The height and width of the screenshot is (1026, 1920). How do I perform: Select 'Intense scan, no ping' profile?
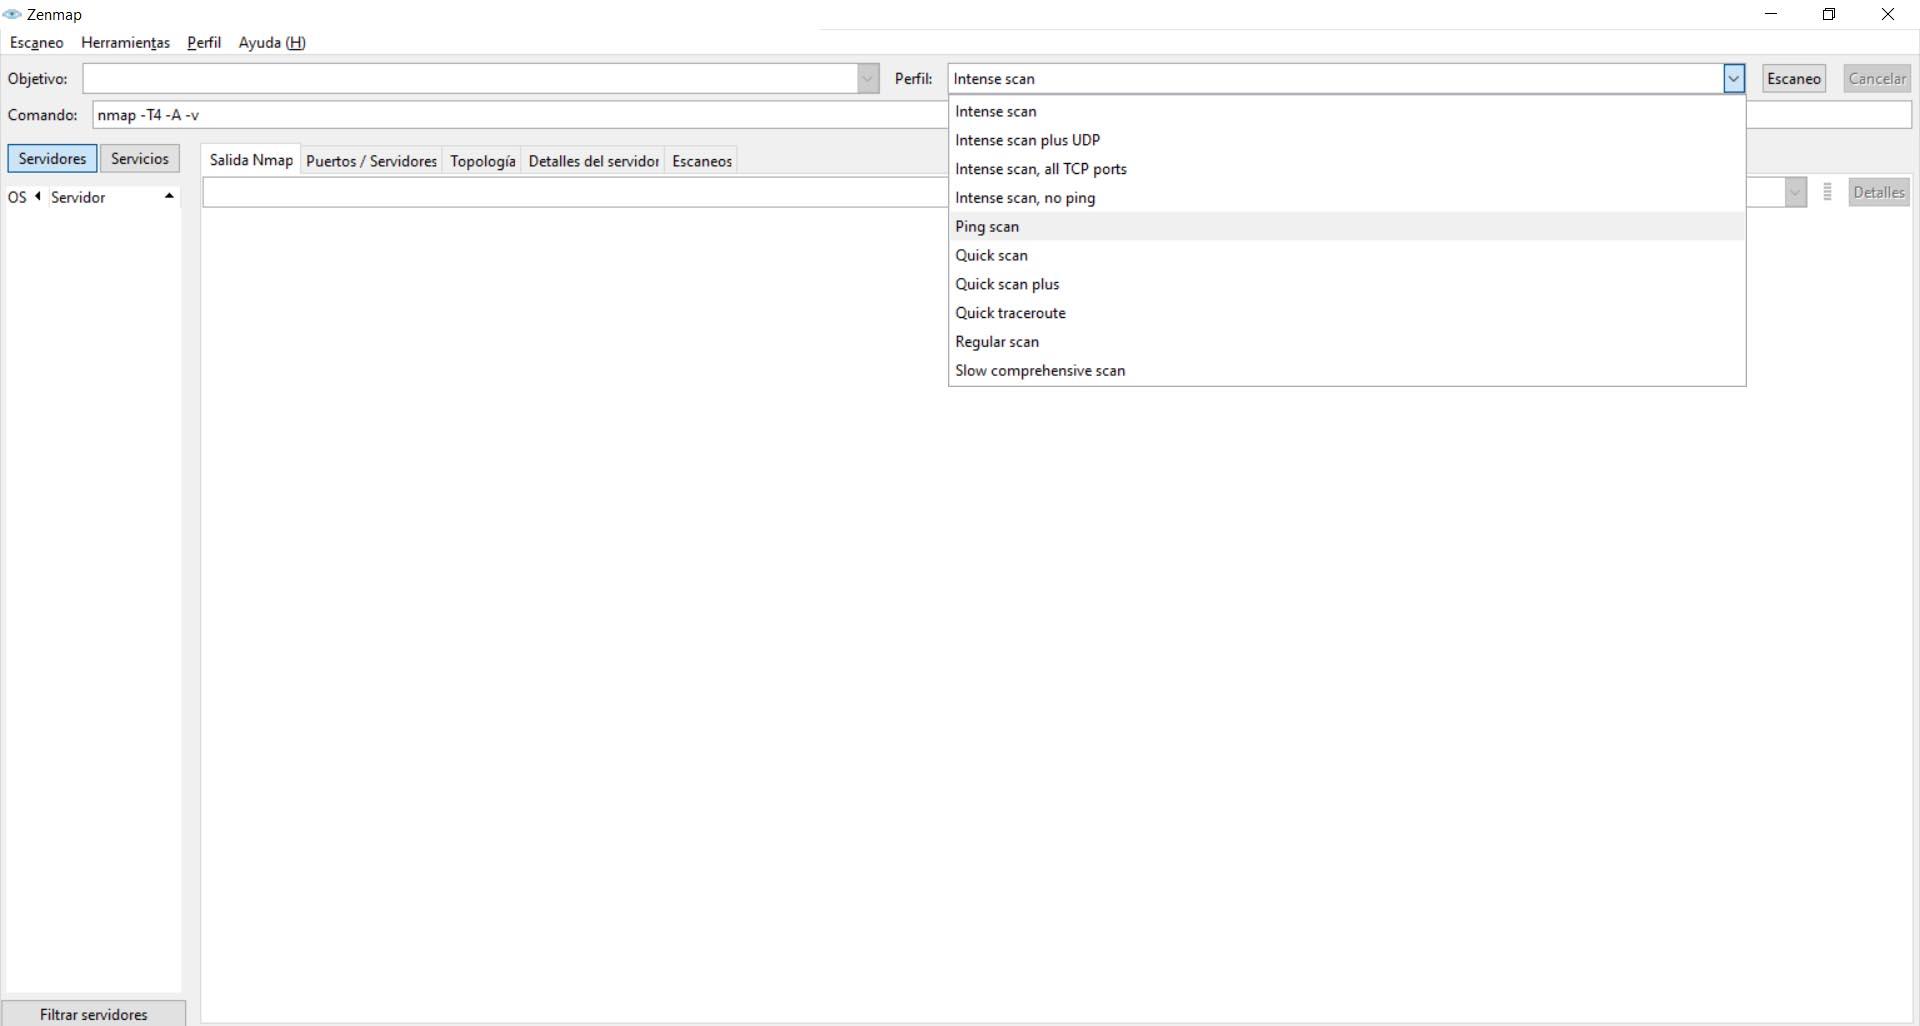[x=1347, y=198]
